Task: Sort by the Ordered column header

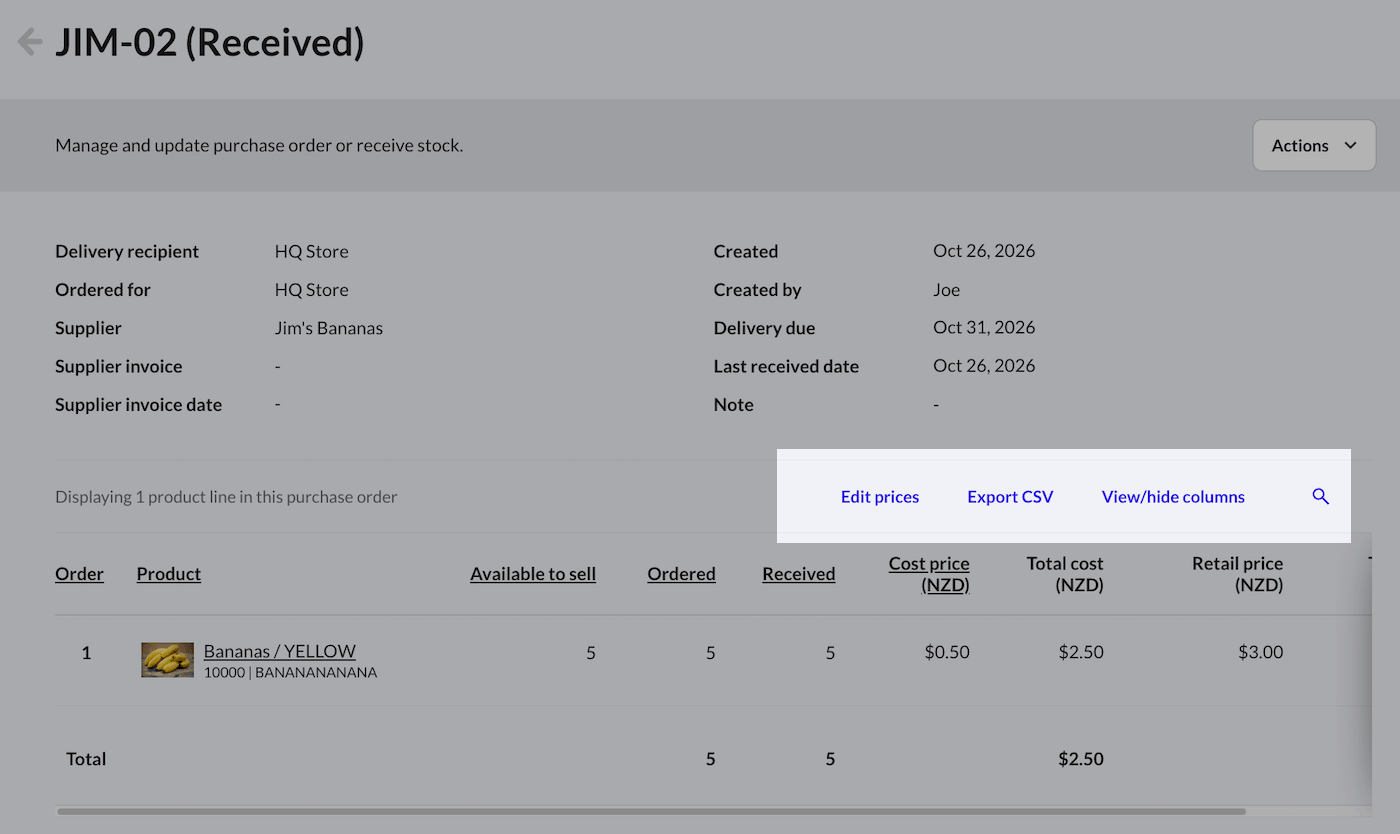Action: pos(681,574)
